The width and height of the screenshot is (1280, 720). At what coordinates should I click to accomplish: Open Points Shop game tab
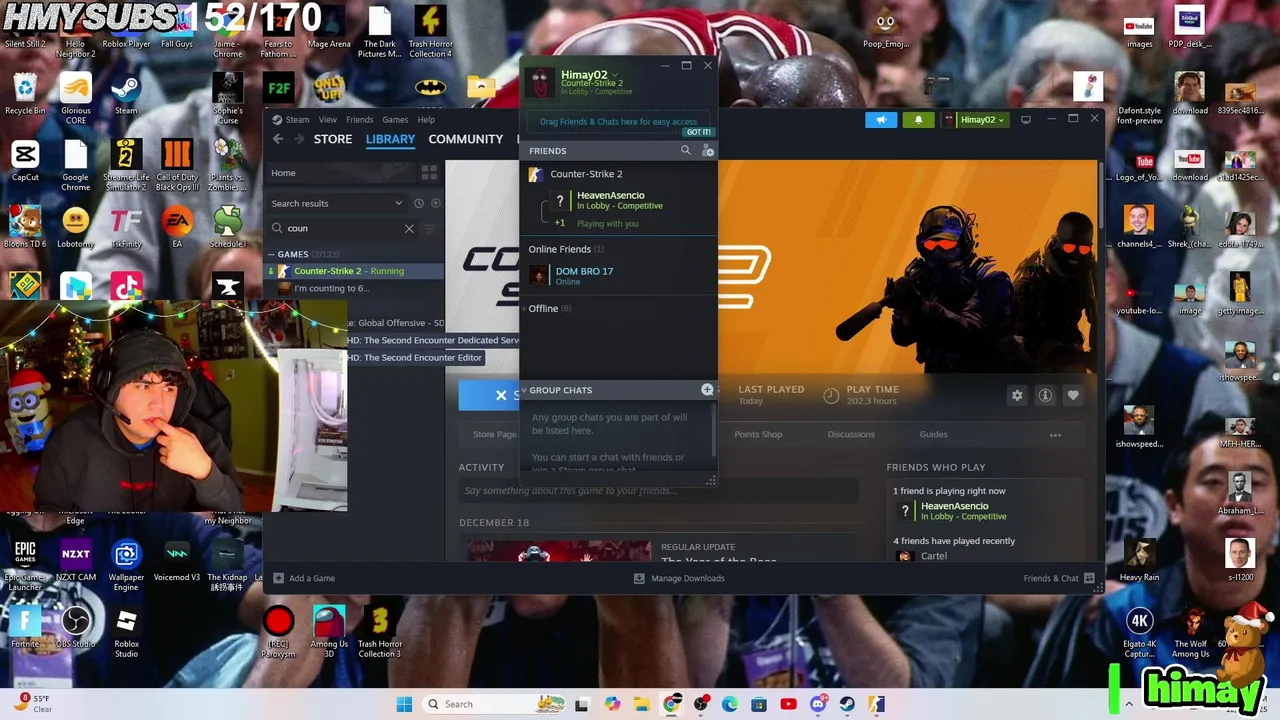pos(758,435)
